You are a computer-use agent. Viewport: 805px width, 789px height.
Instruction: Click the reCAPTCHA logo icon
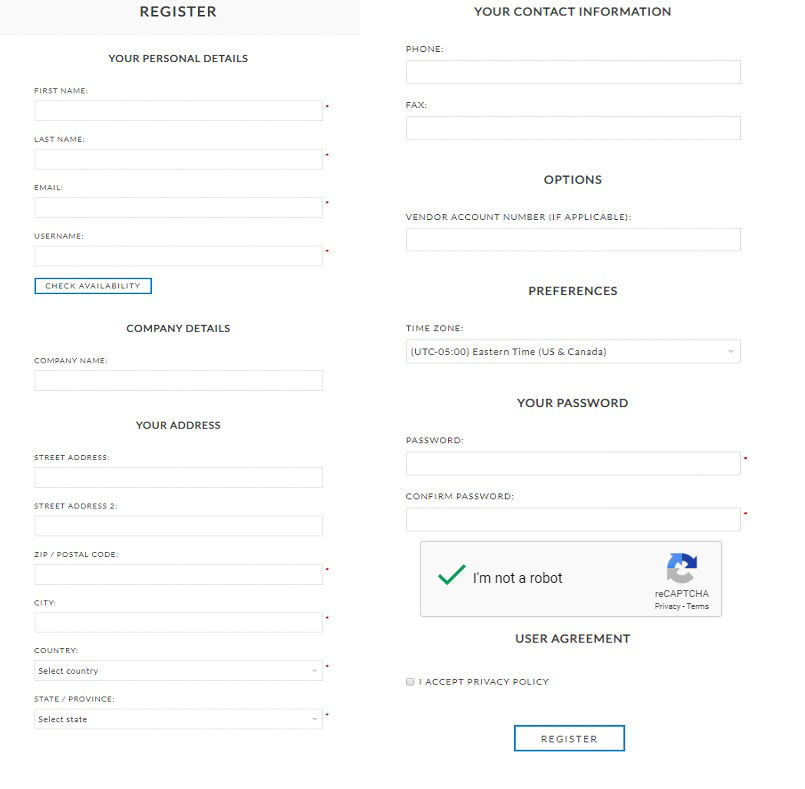[681, 568]
